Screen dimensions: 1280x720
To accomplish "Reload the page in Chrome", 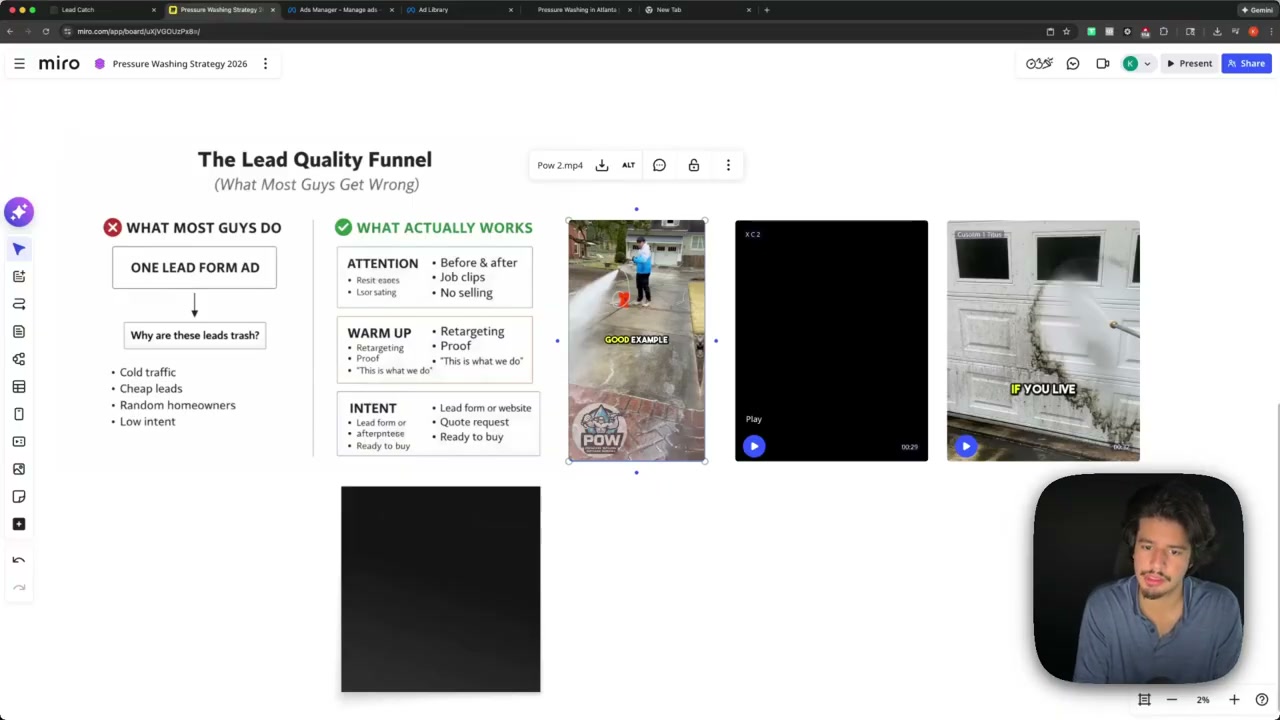I will coord(45,31).
